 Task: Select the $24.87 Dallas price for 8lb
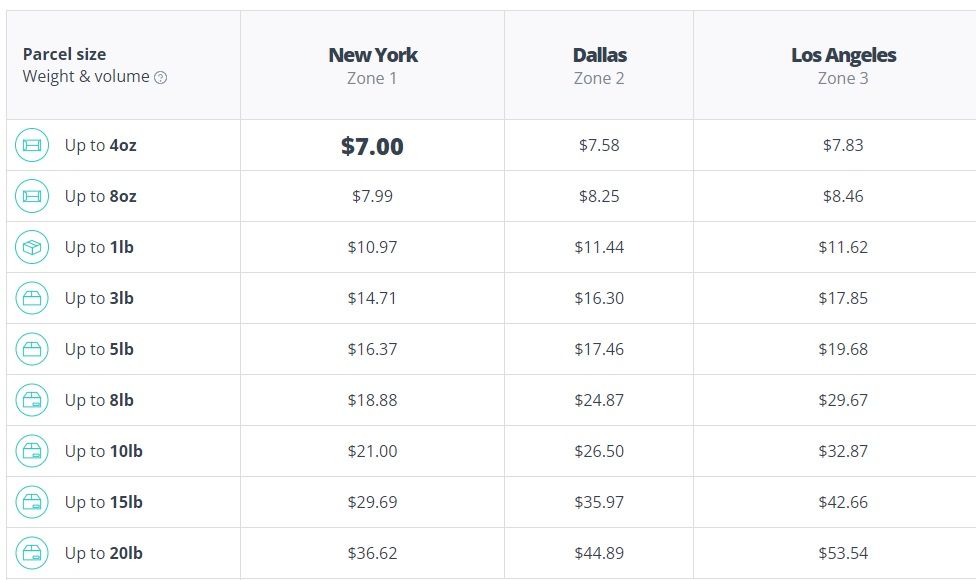point(599,400)
